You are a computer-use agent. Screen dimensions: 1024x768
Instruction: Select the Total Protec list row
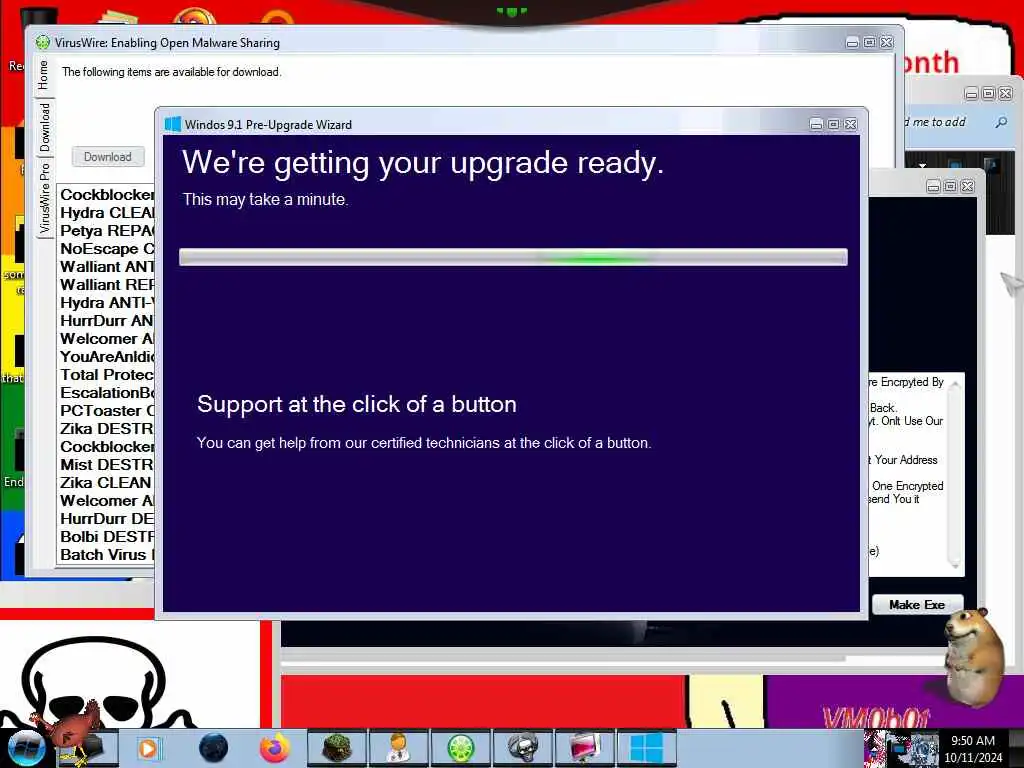point(107,374)
